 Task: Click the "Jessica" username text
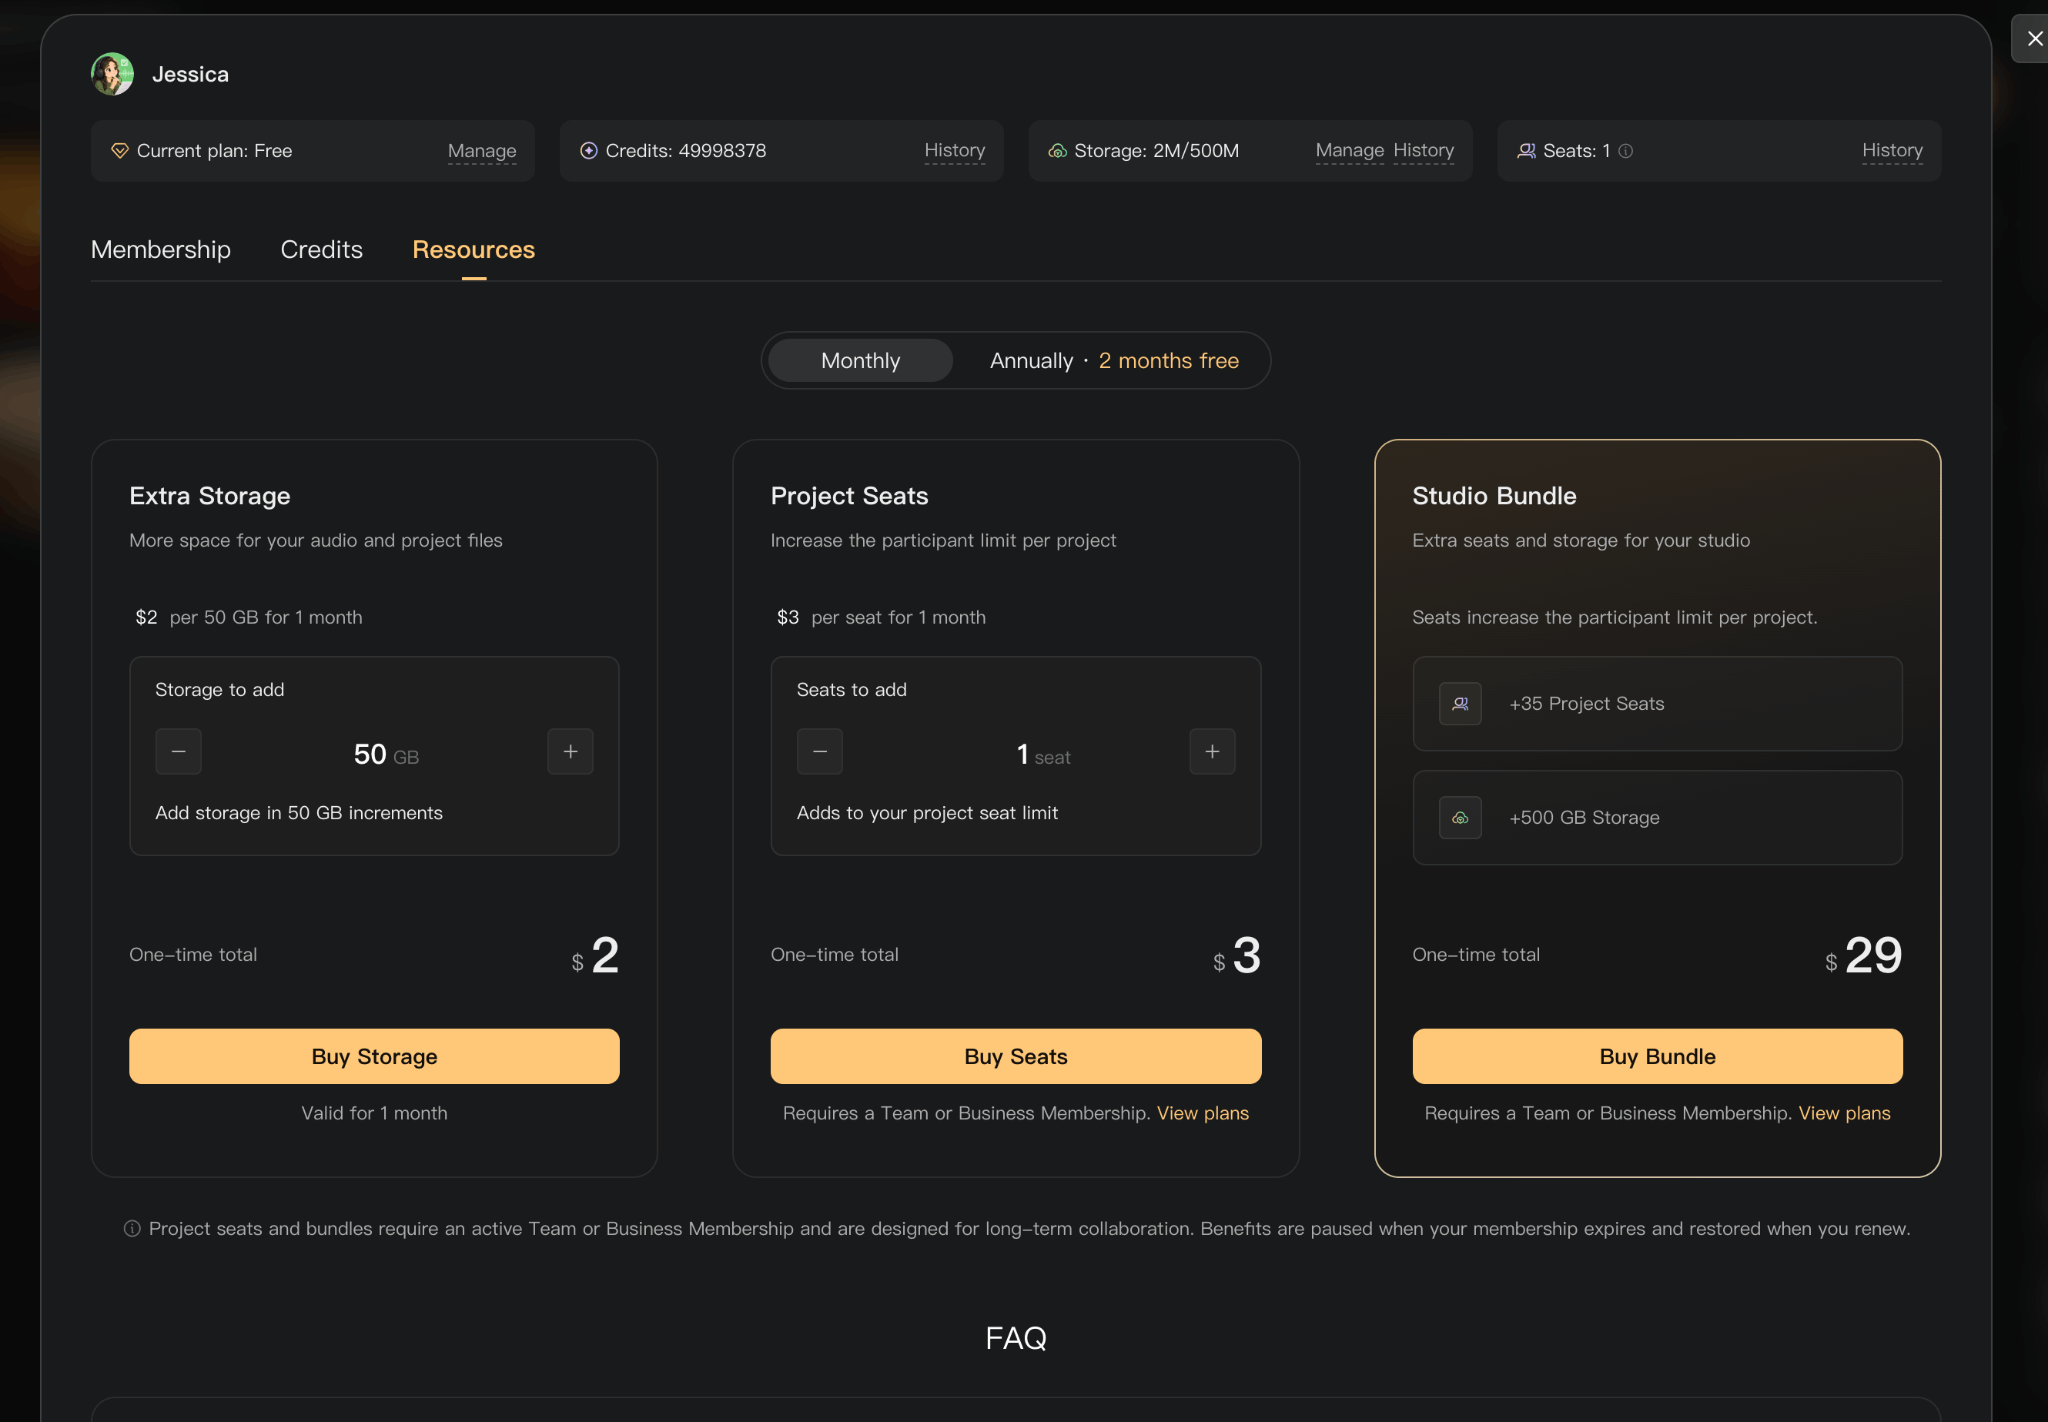190,75
